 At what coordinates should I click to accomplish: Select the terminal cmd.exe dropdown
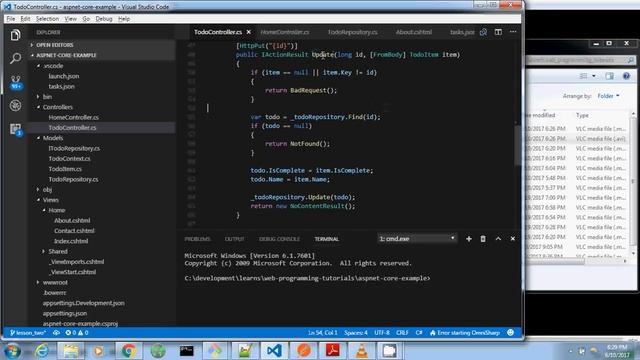(417, 239)
